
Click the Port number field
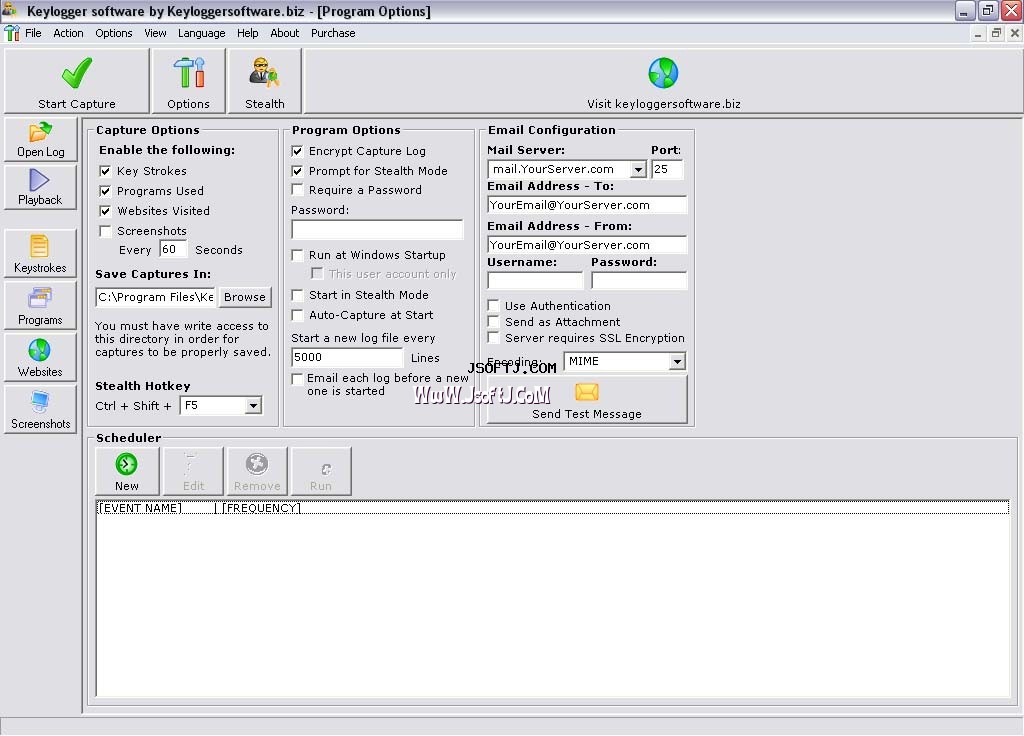667,170
